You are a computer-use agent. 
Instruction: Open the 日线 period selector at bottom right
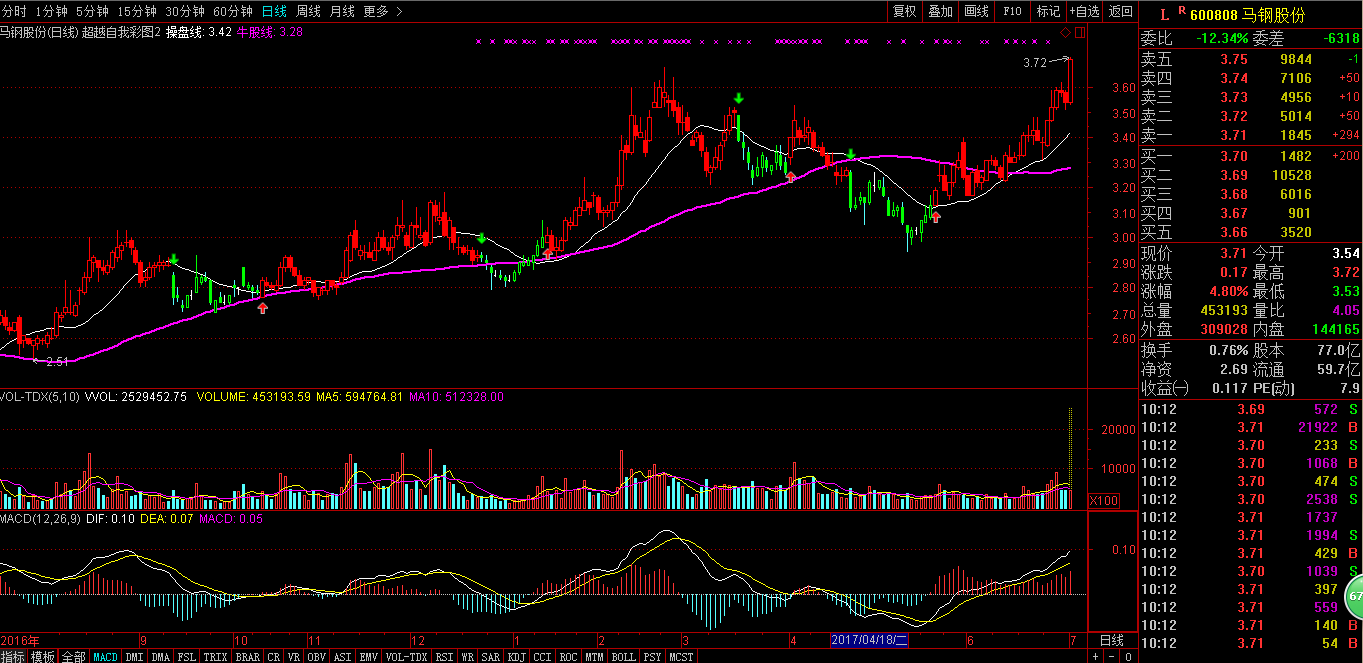(x=1111, y=640)
